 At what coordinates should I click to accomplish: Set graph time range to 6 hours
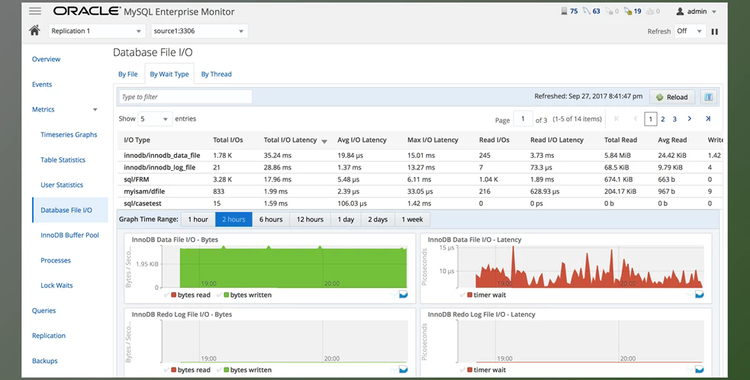click(271, 219)
